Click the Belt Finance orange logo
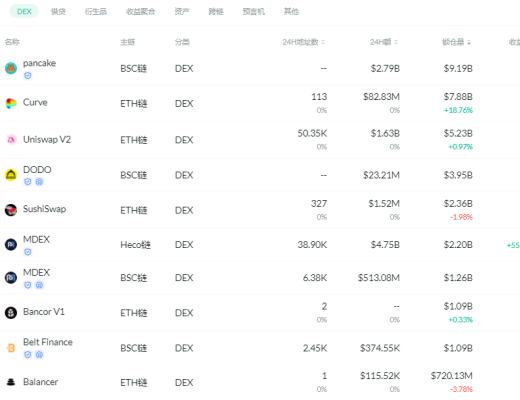520x400 pixels. click(11, 348)
